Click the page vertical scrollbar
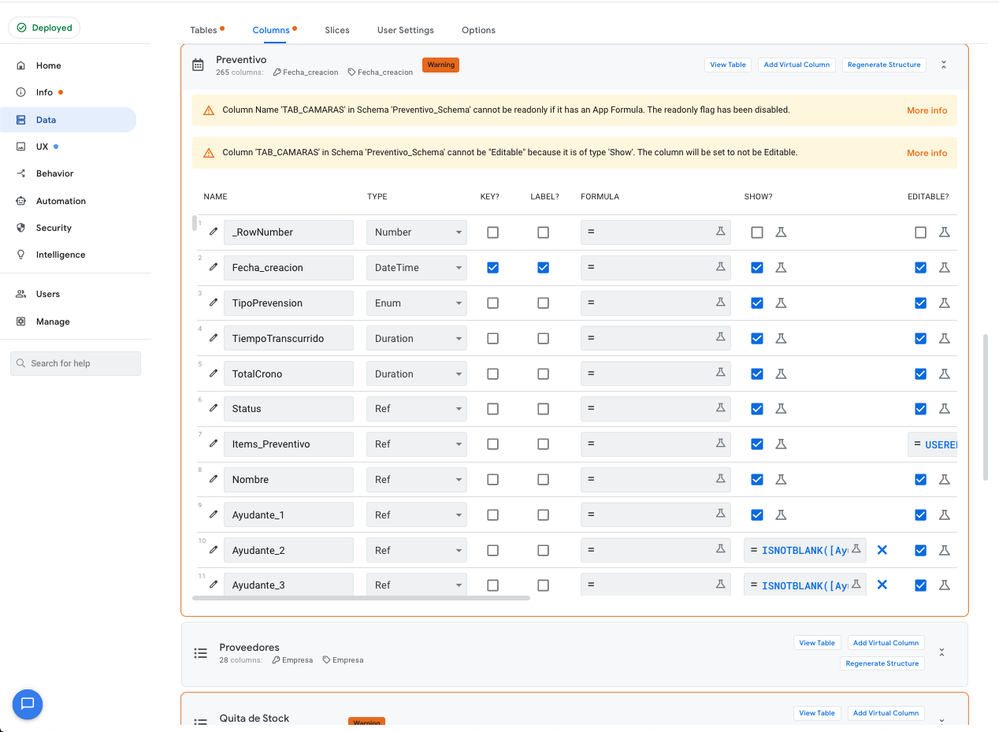The height and width of the screenshot is (732, 999). point(986,406)
